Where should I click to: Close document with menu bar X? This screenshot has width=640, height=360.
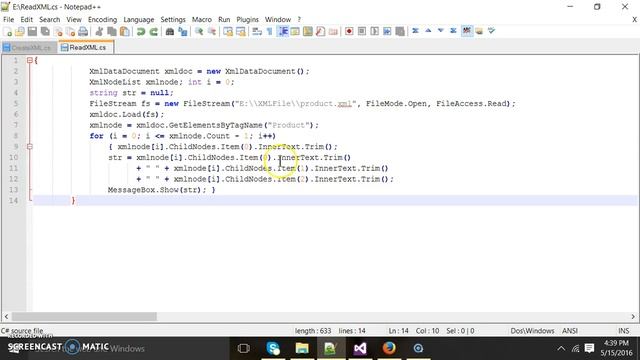[x=634, y=20]
